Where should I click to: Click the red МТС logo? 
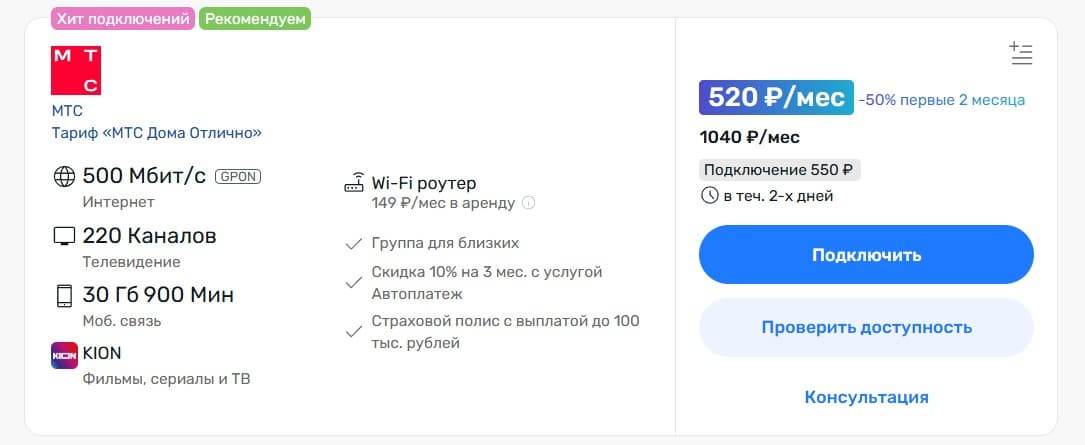[76, 71]
